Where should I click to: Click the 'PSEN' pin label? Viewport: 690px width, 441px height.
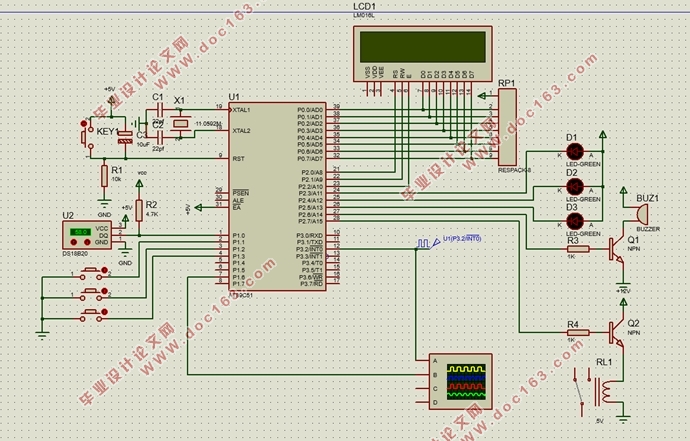241,193
